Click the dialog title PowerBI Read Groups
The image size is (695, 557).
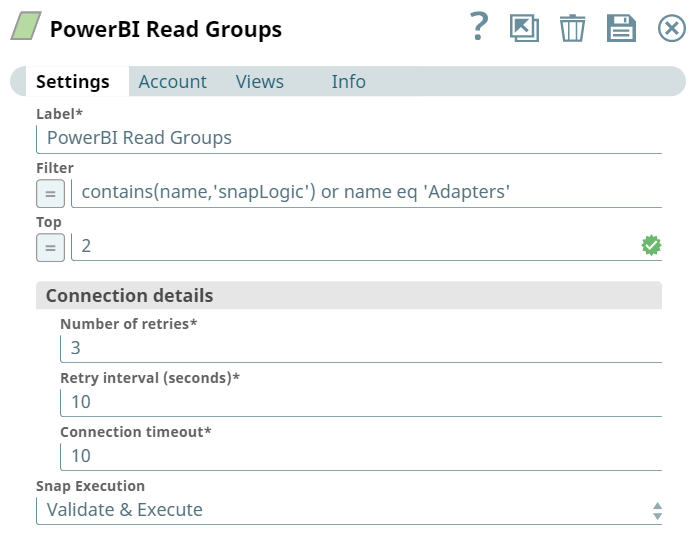click(166, 29)
